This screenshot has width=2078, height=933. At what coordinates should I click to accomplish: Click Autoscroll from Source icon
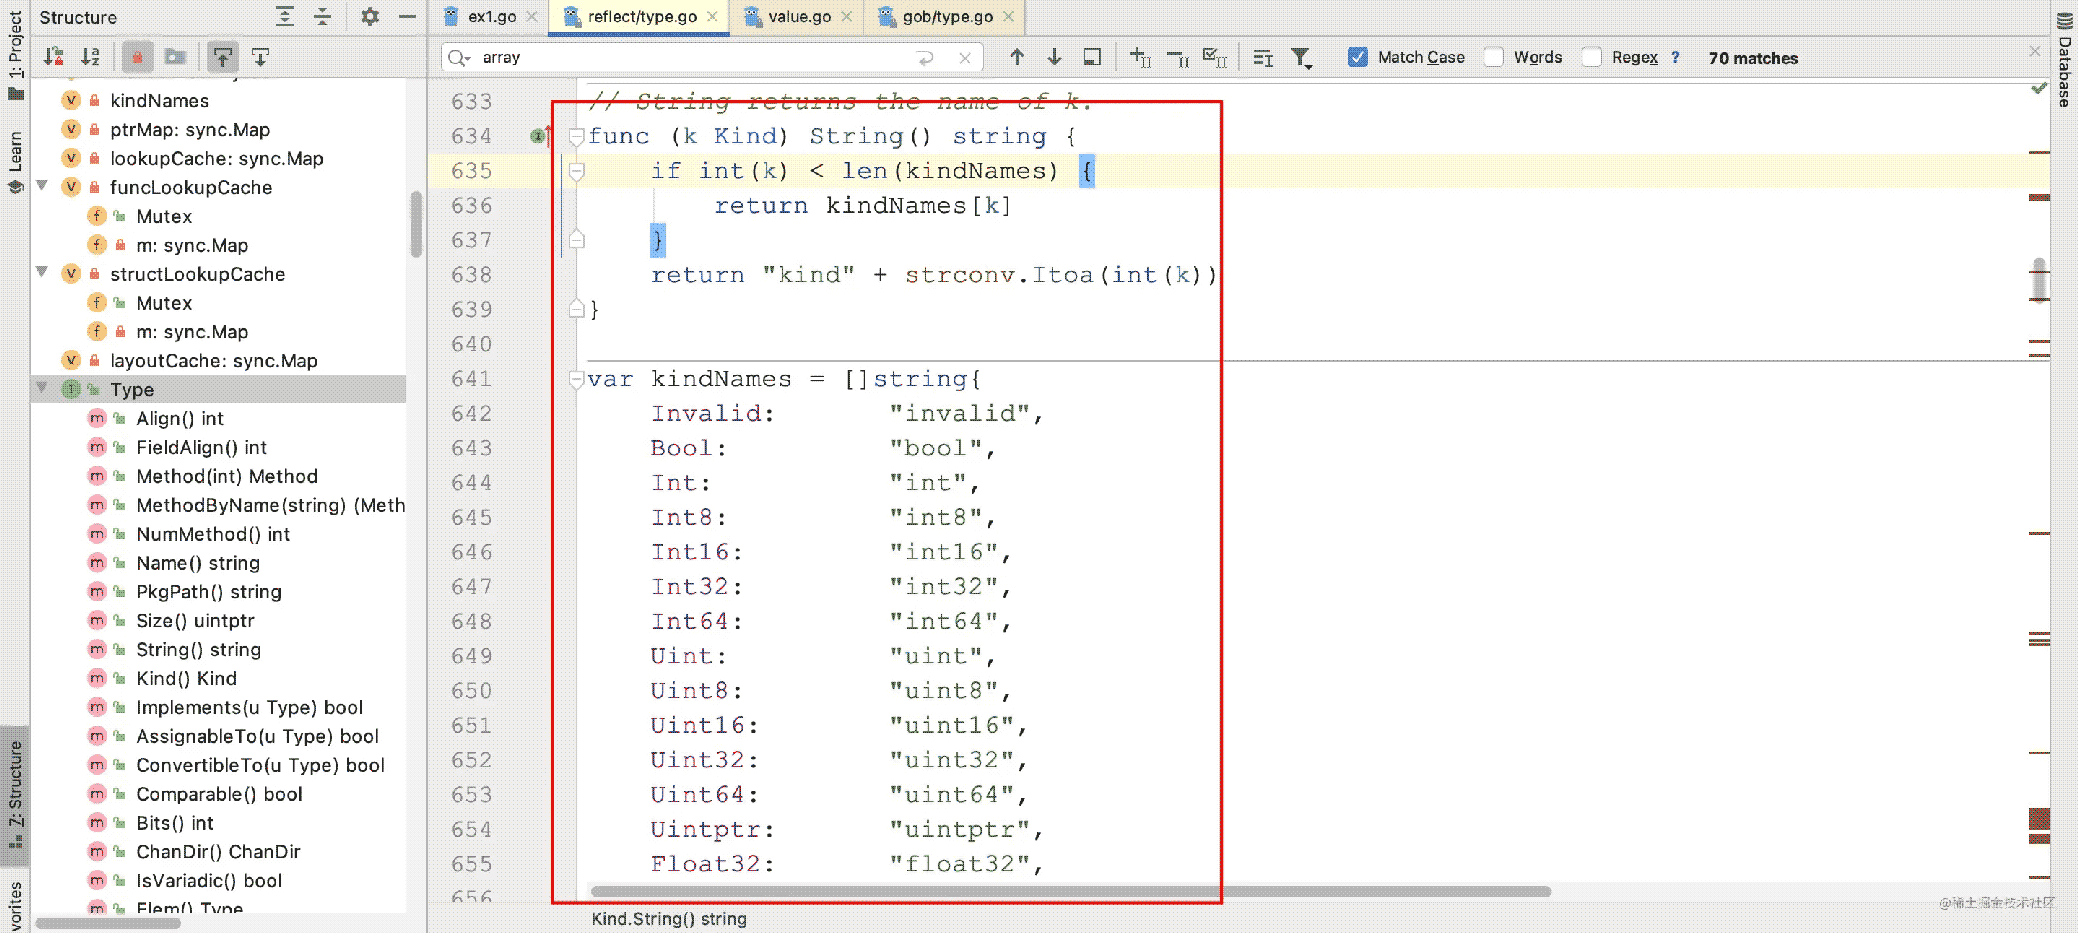pyautogui.click(x=260, y=57)
